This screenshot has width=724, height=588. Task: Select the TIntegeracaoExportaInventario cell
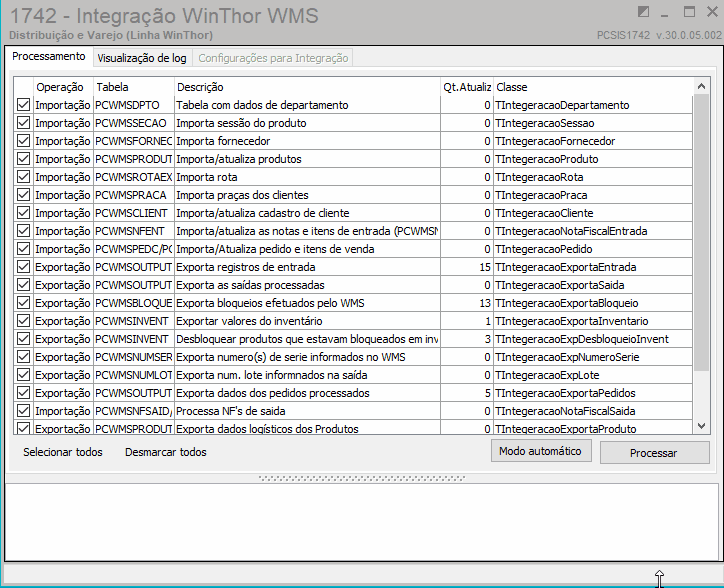593,321
